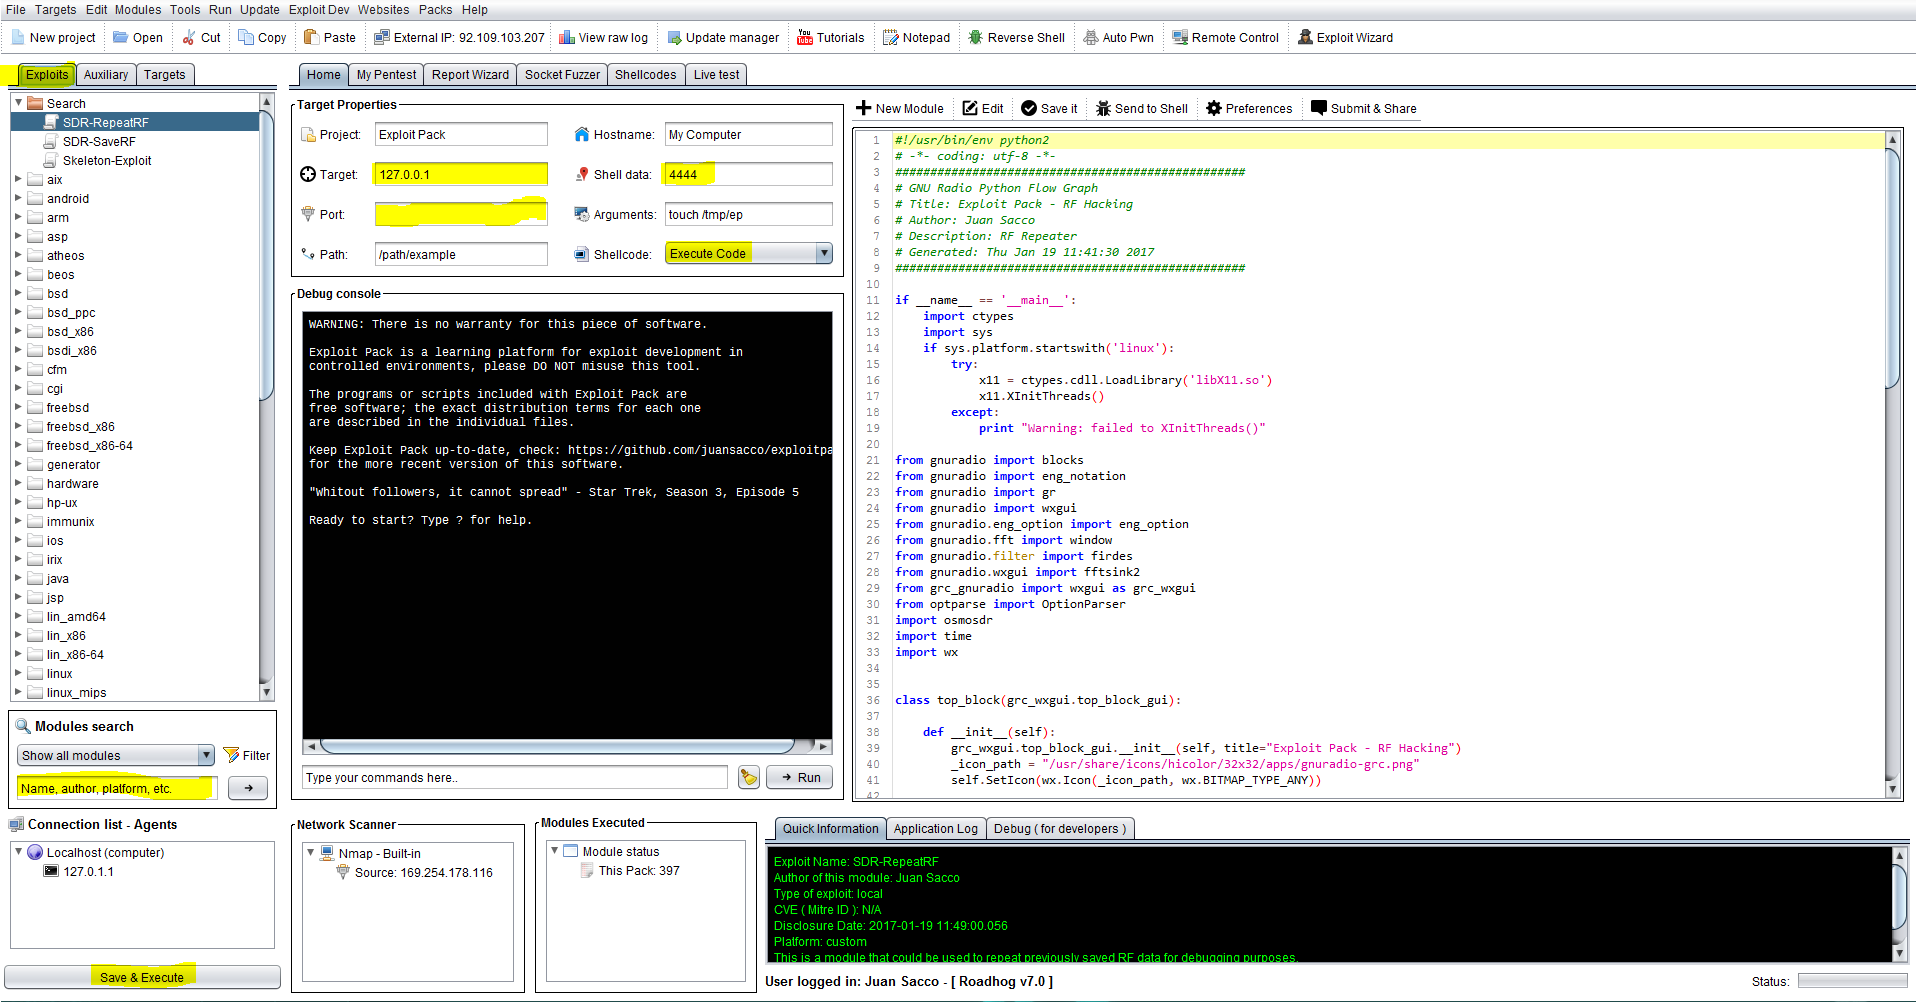Click the Save & Execute button

pyautogui.click(x=142, y=977)
